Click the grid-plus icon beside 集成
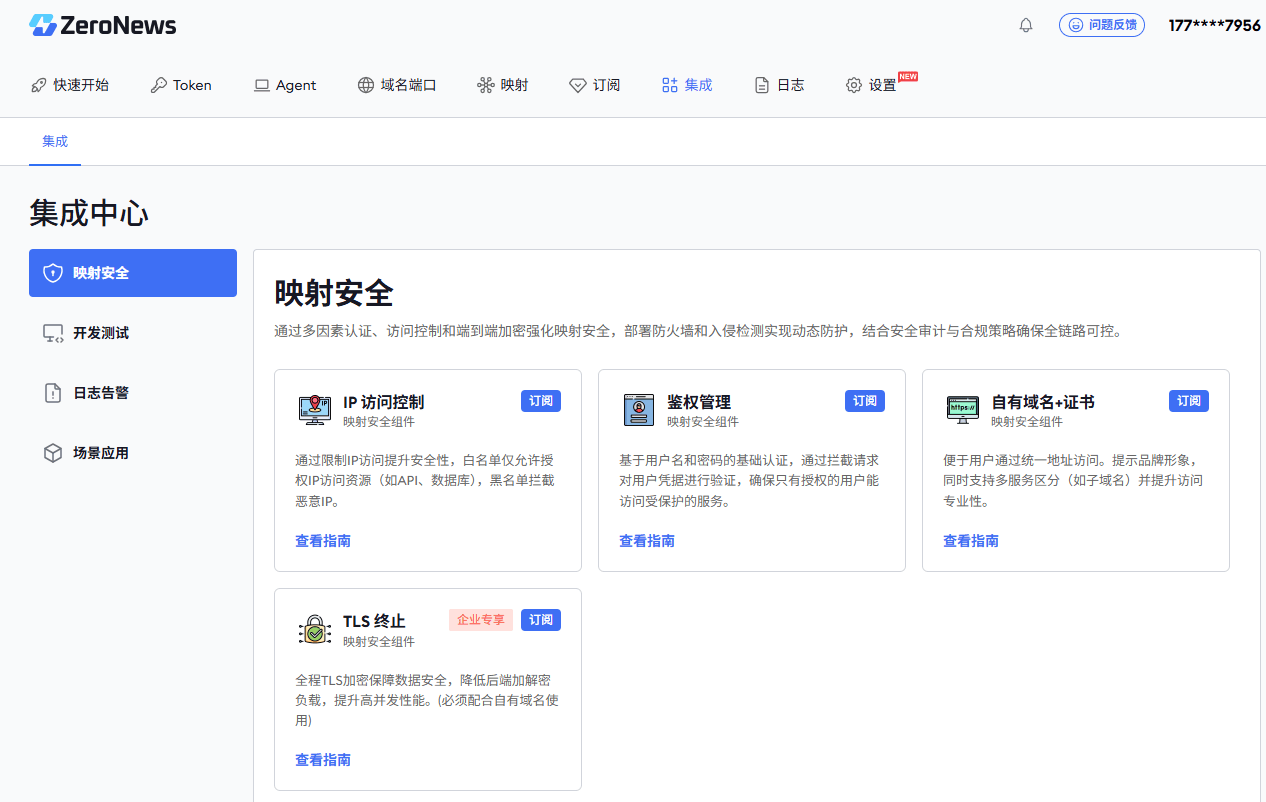Viewport: 1266px width, 802px height. (x=670, y=85)
